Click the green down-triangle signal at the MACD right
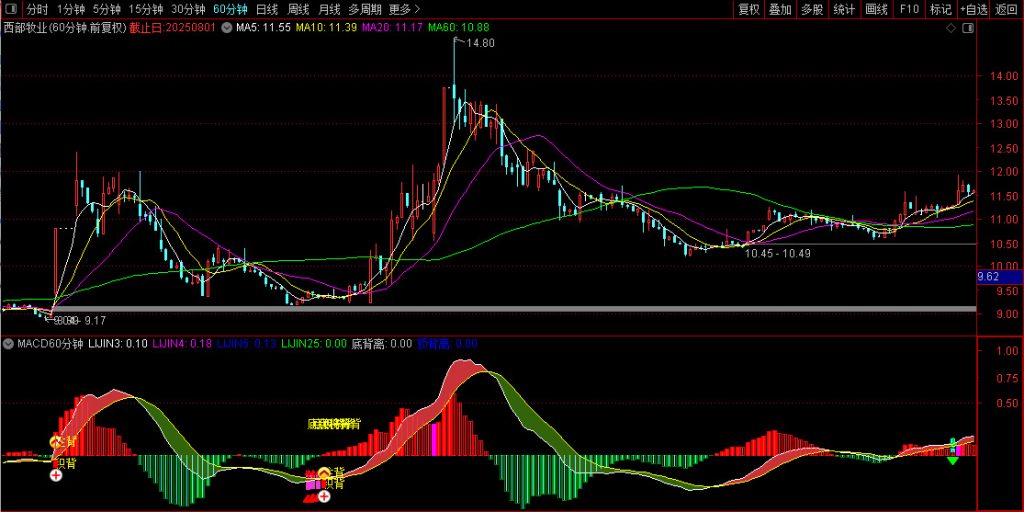This screenshot has height=512, width=1024. [x=953, y=460]
